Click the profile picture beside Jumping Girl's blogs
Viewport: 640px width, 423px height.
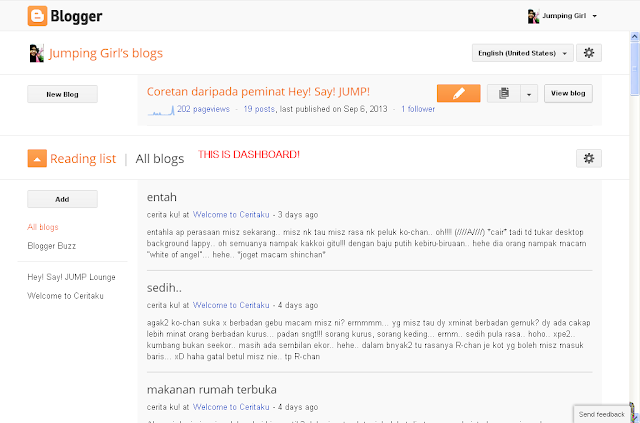tap(36, 53)
